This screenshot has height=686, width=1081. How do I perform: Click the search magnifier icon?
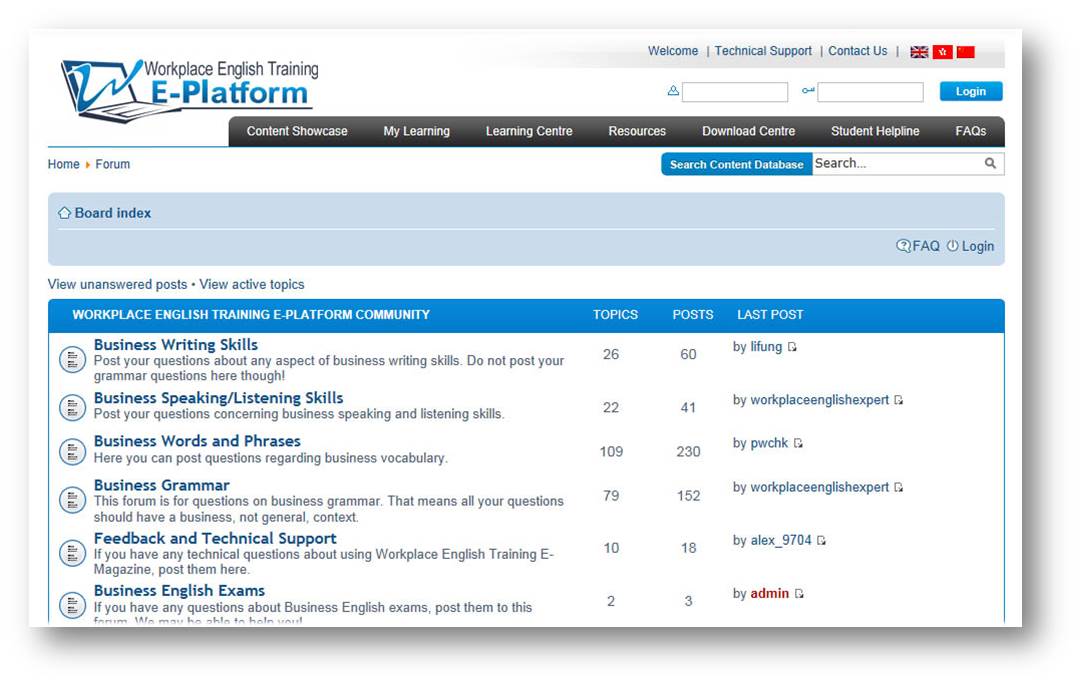(990, 164)
